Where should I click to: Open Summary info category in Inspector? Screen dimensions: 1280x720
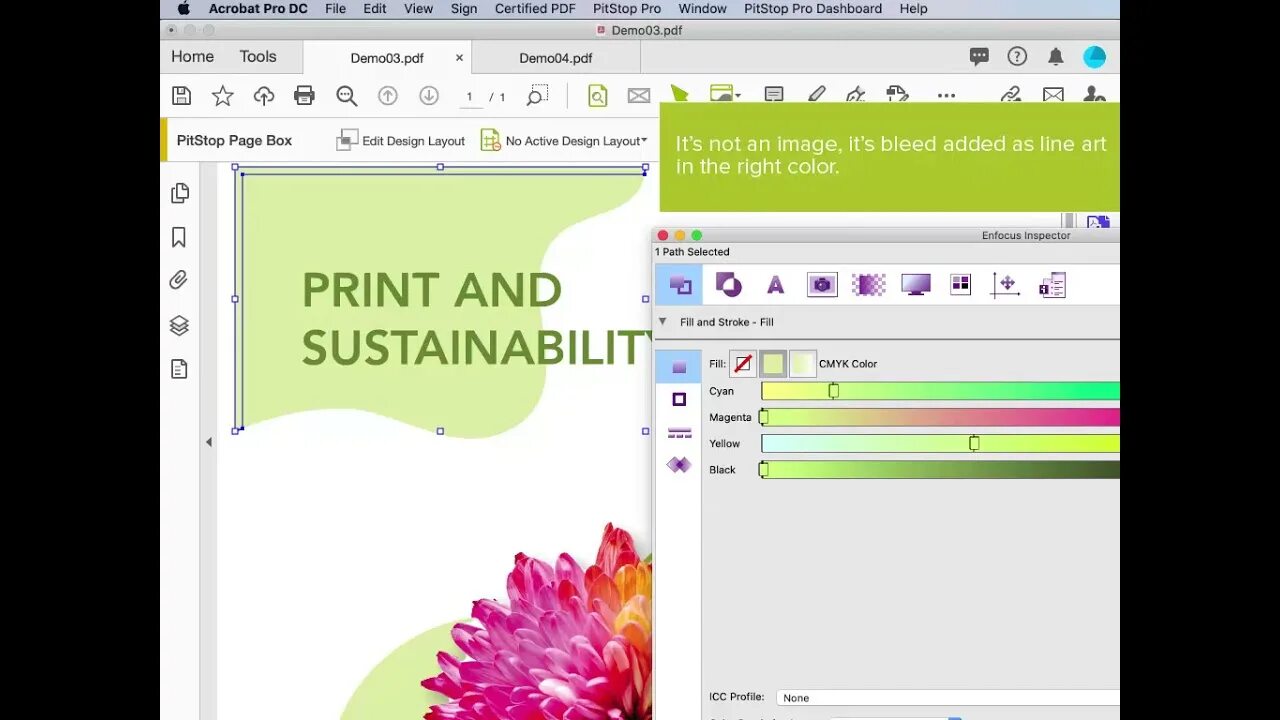pos(1052,285)
